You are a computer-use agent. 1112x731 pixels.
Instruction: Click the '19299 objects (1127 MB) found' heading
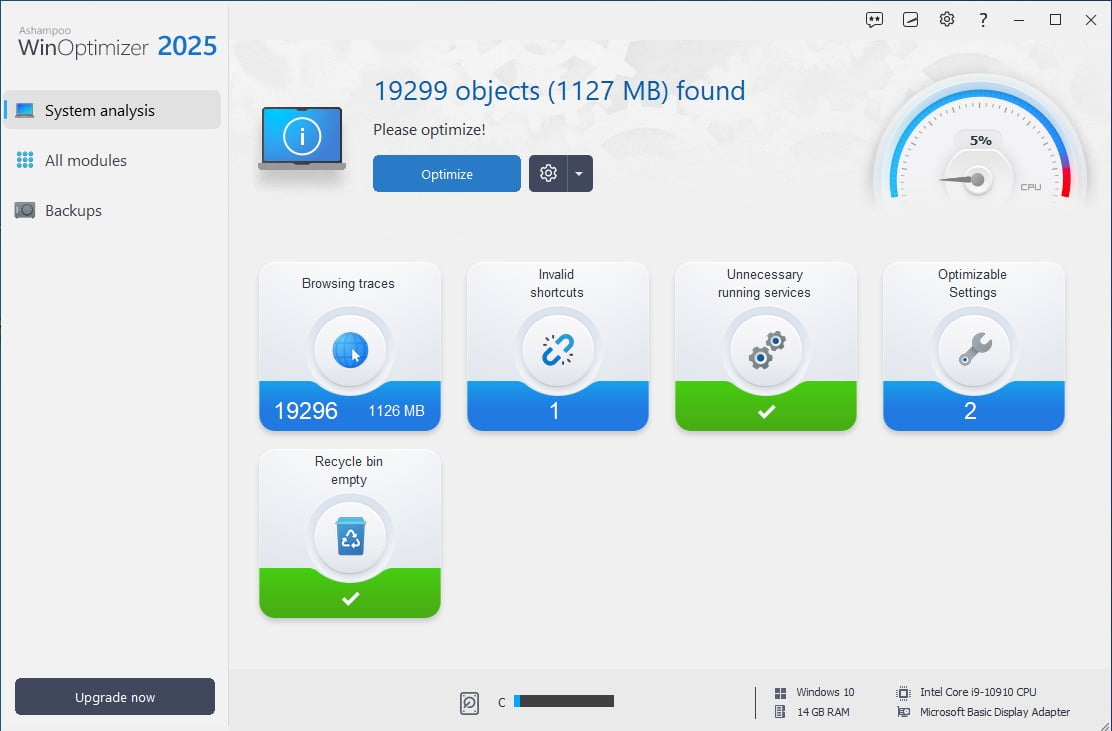point(560,91)
